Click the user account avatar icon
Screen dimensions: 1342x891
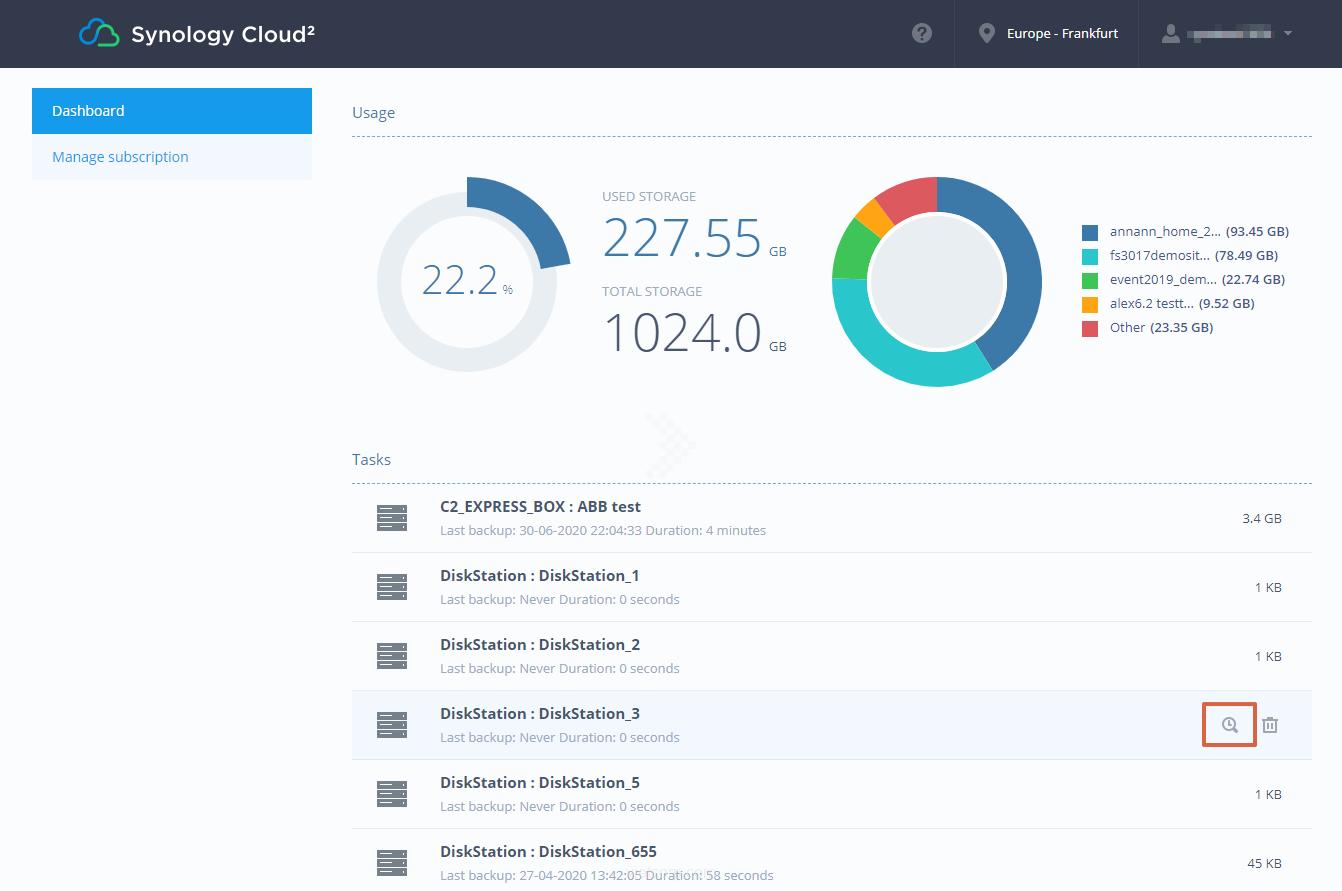click(1170, 34)
